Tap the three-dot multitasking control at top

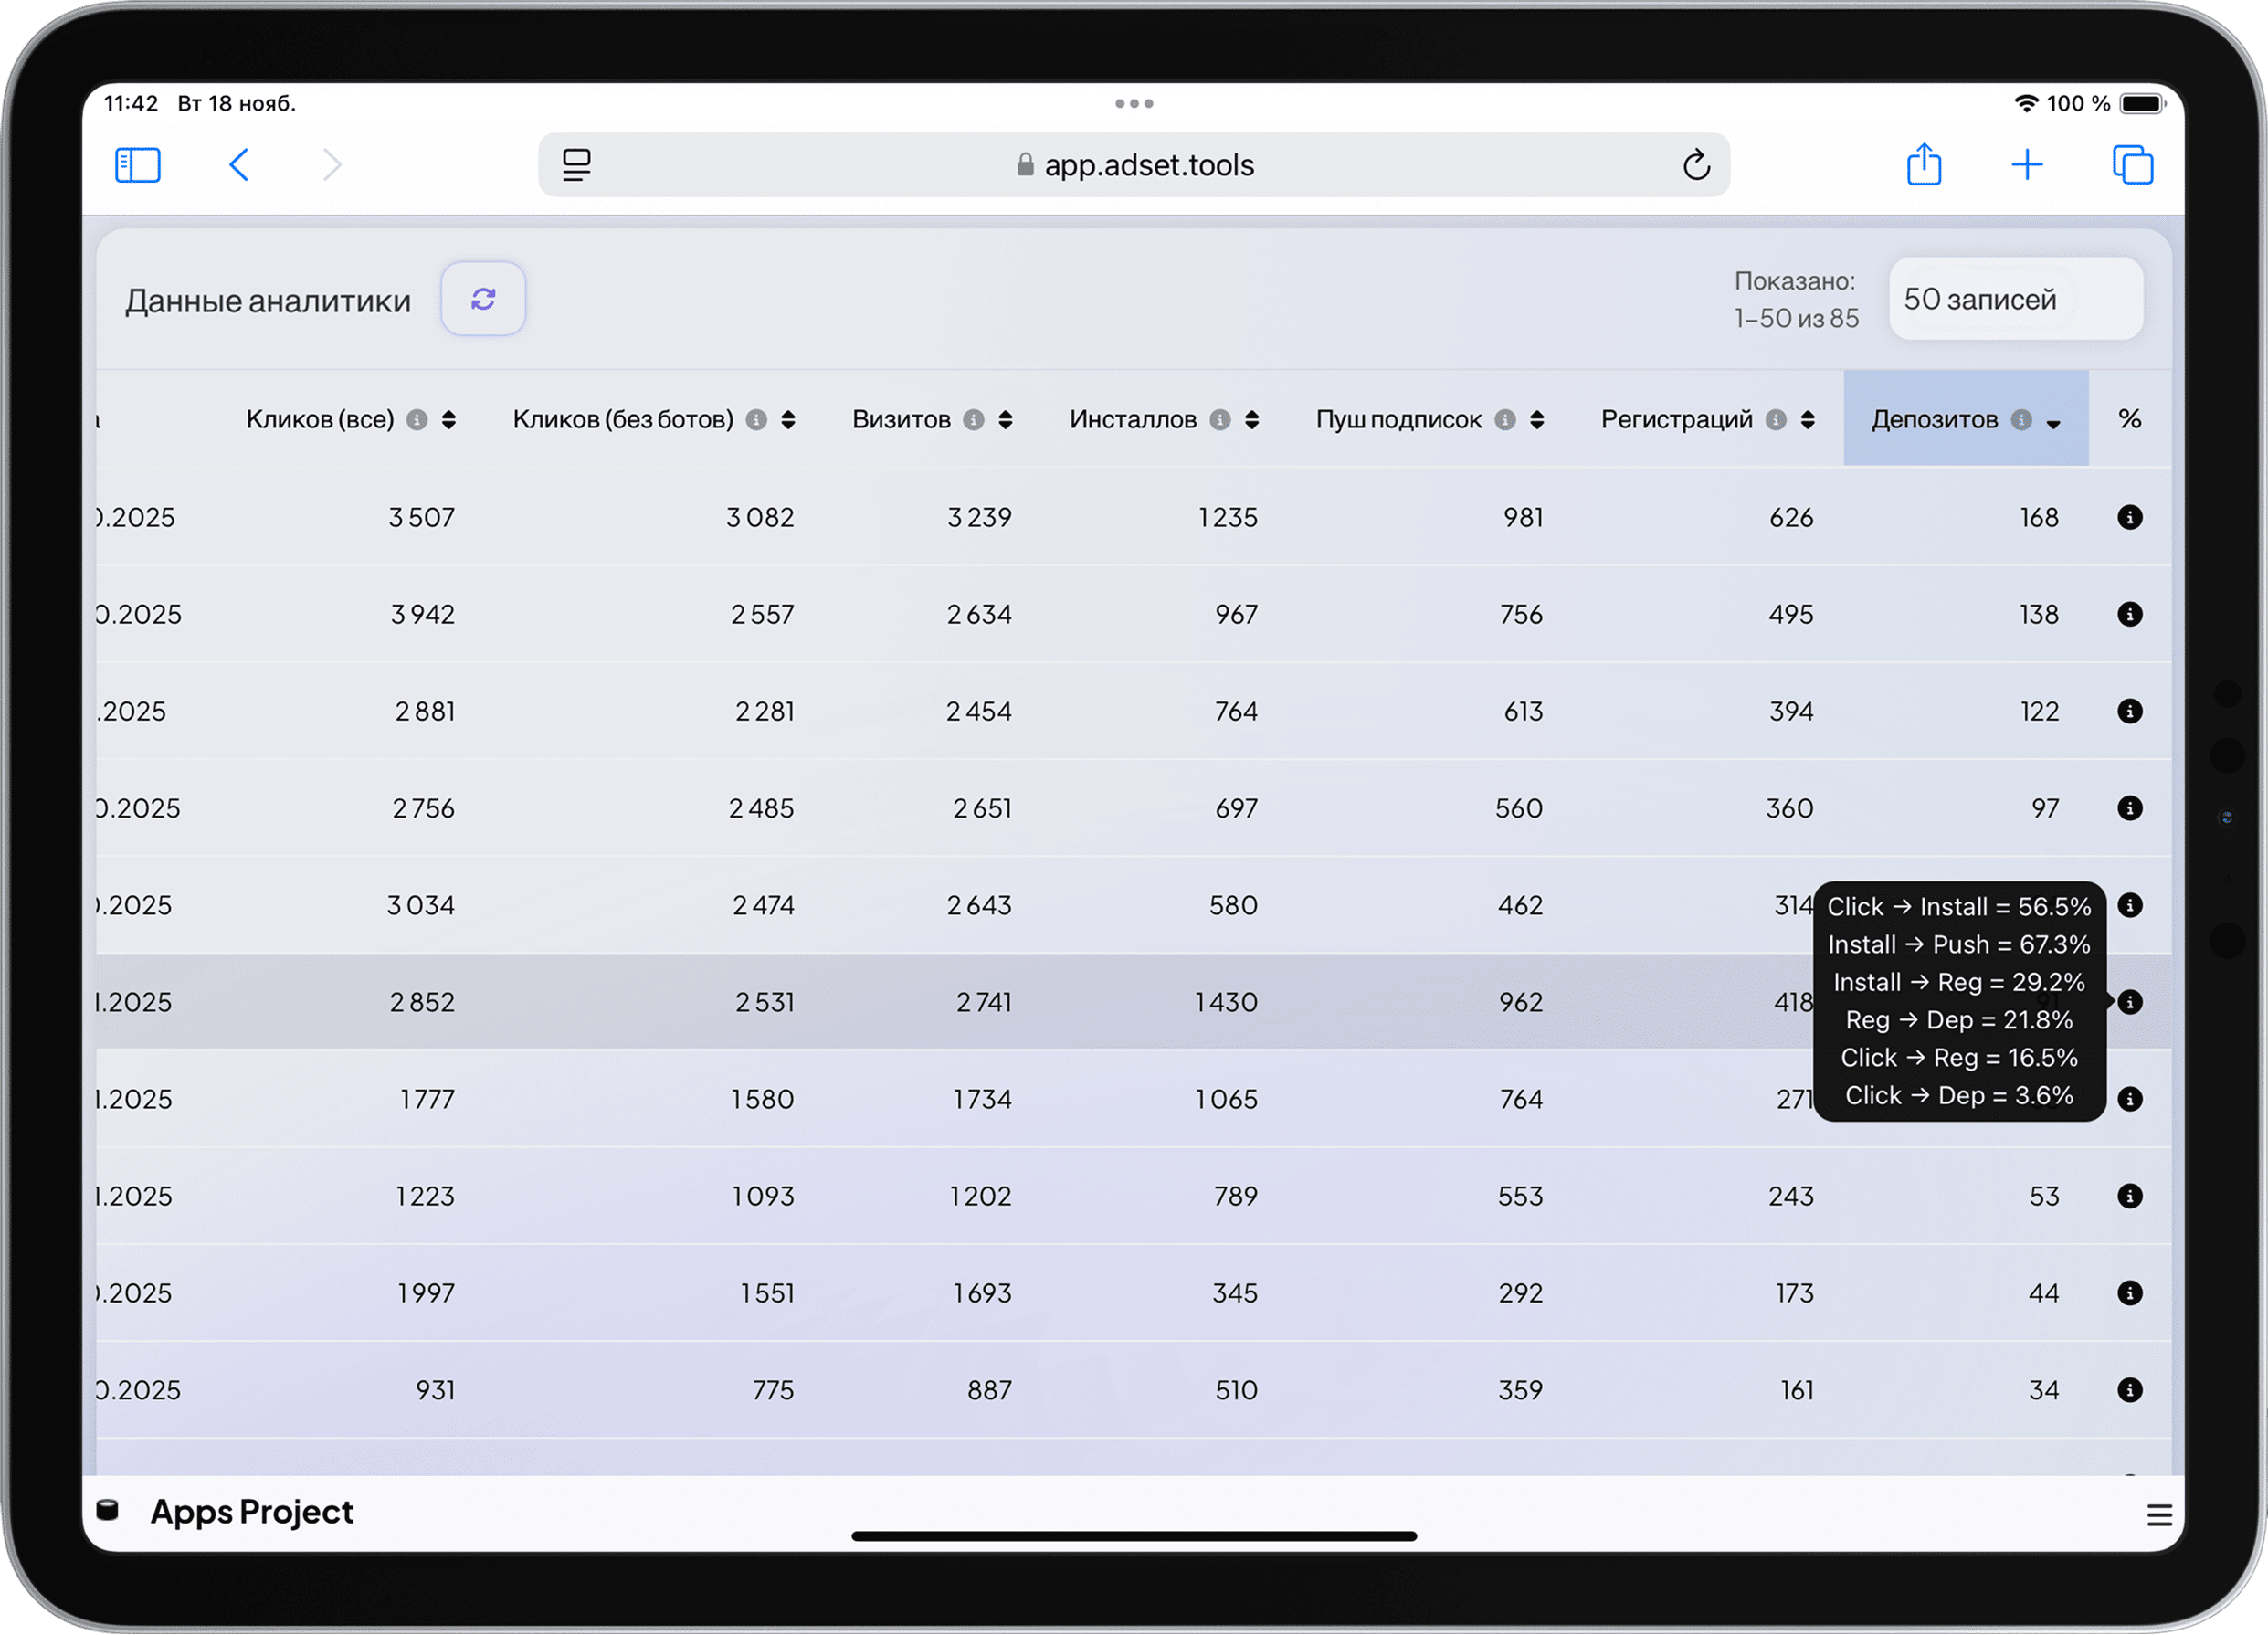point(1134,104)
